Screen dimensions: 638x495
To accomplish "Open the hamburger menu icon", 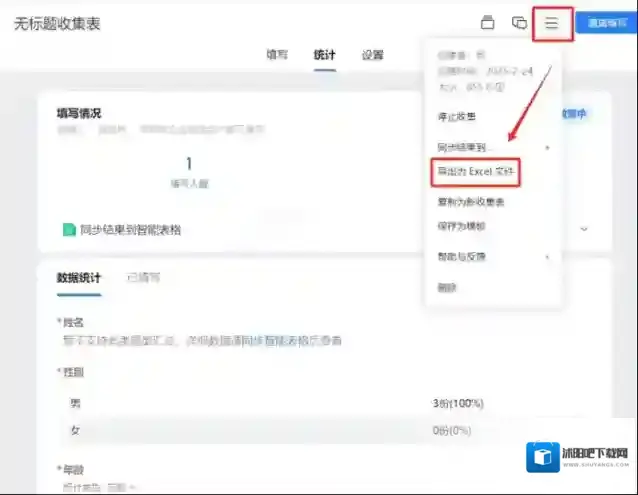I will tap(551, 23).
